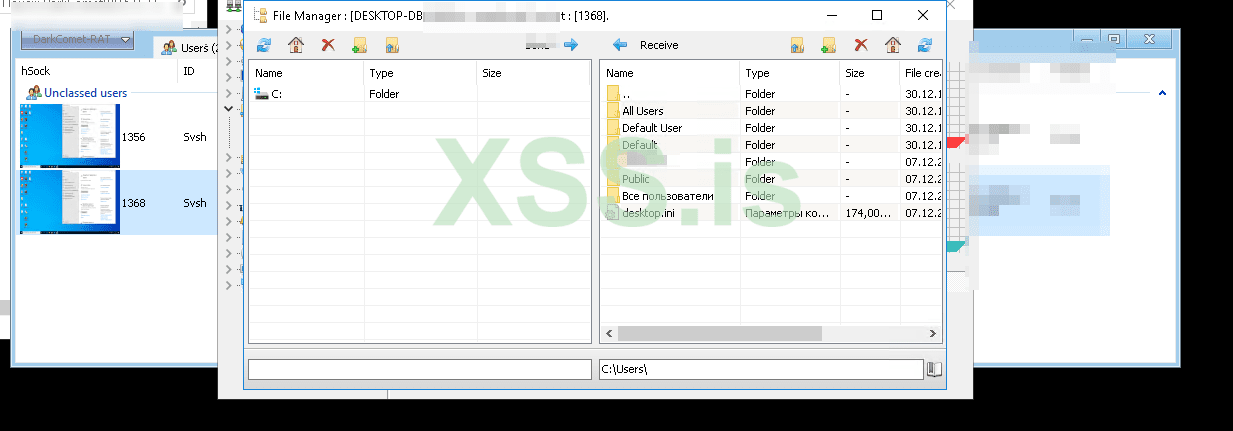This screenshot has width=1233, height=431.
Task: Sort remote pane by Name column
Action: coord(670,73)
